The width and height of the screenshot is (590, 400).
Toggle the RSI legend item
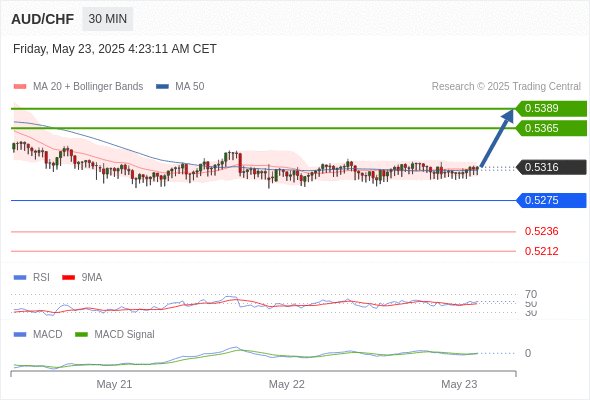click(32, 278)
